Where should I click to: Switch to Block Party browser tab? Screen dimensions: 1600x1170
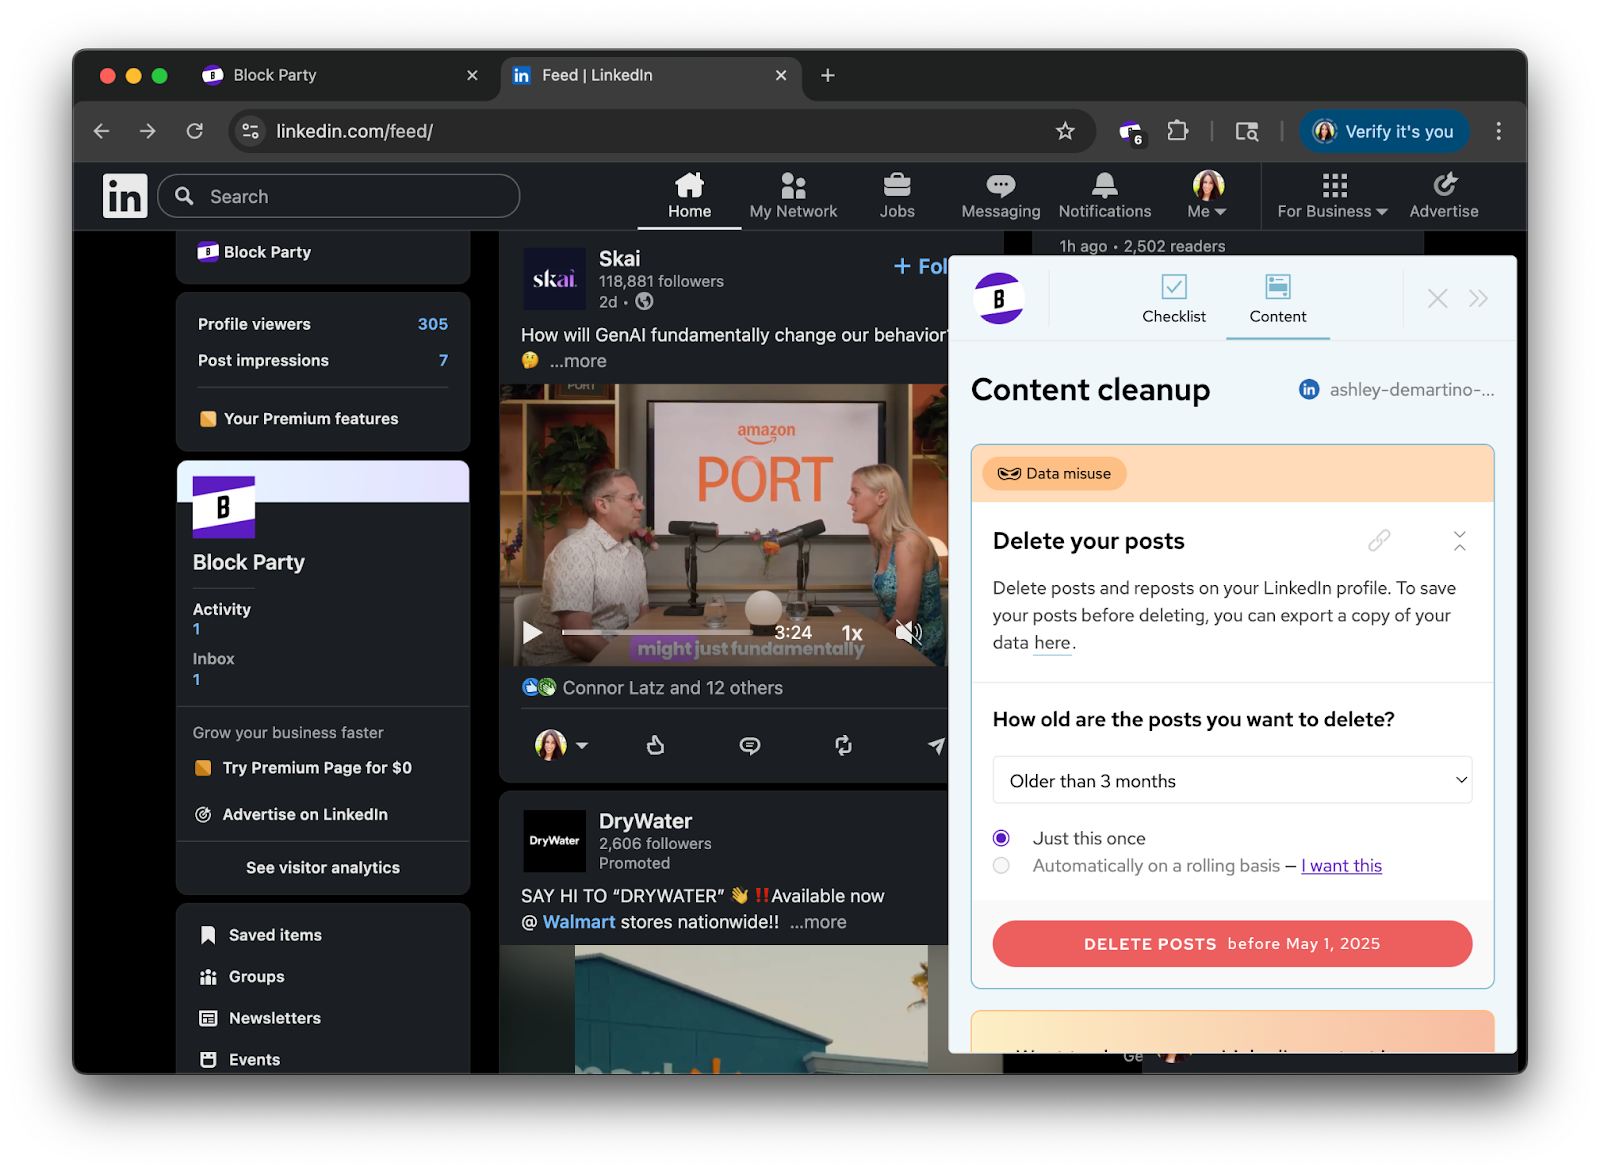[x=340, y=75]
